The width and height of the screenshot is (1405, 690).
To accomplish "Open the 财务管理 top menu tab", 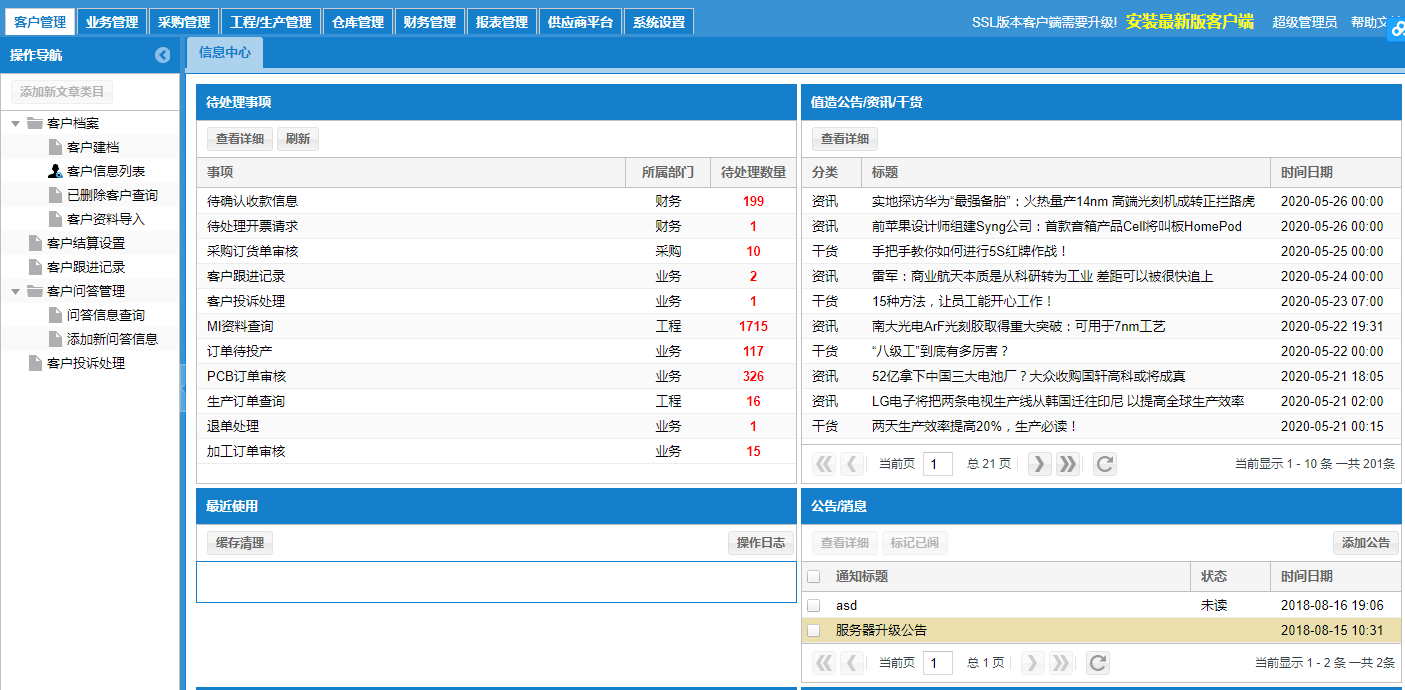I will (x=430, y=22).
